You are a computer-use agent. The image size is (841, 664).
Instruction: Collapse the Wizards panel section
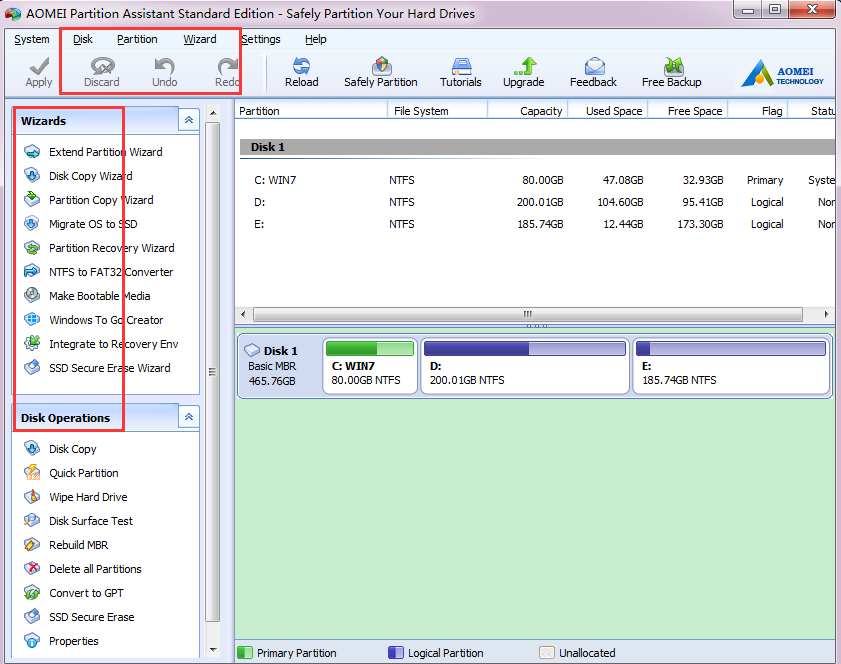tap(189, 120)
